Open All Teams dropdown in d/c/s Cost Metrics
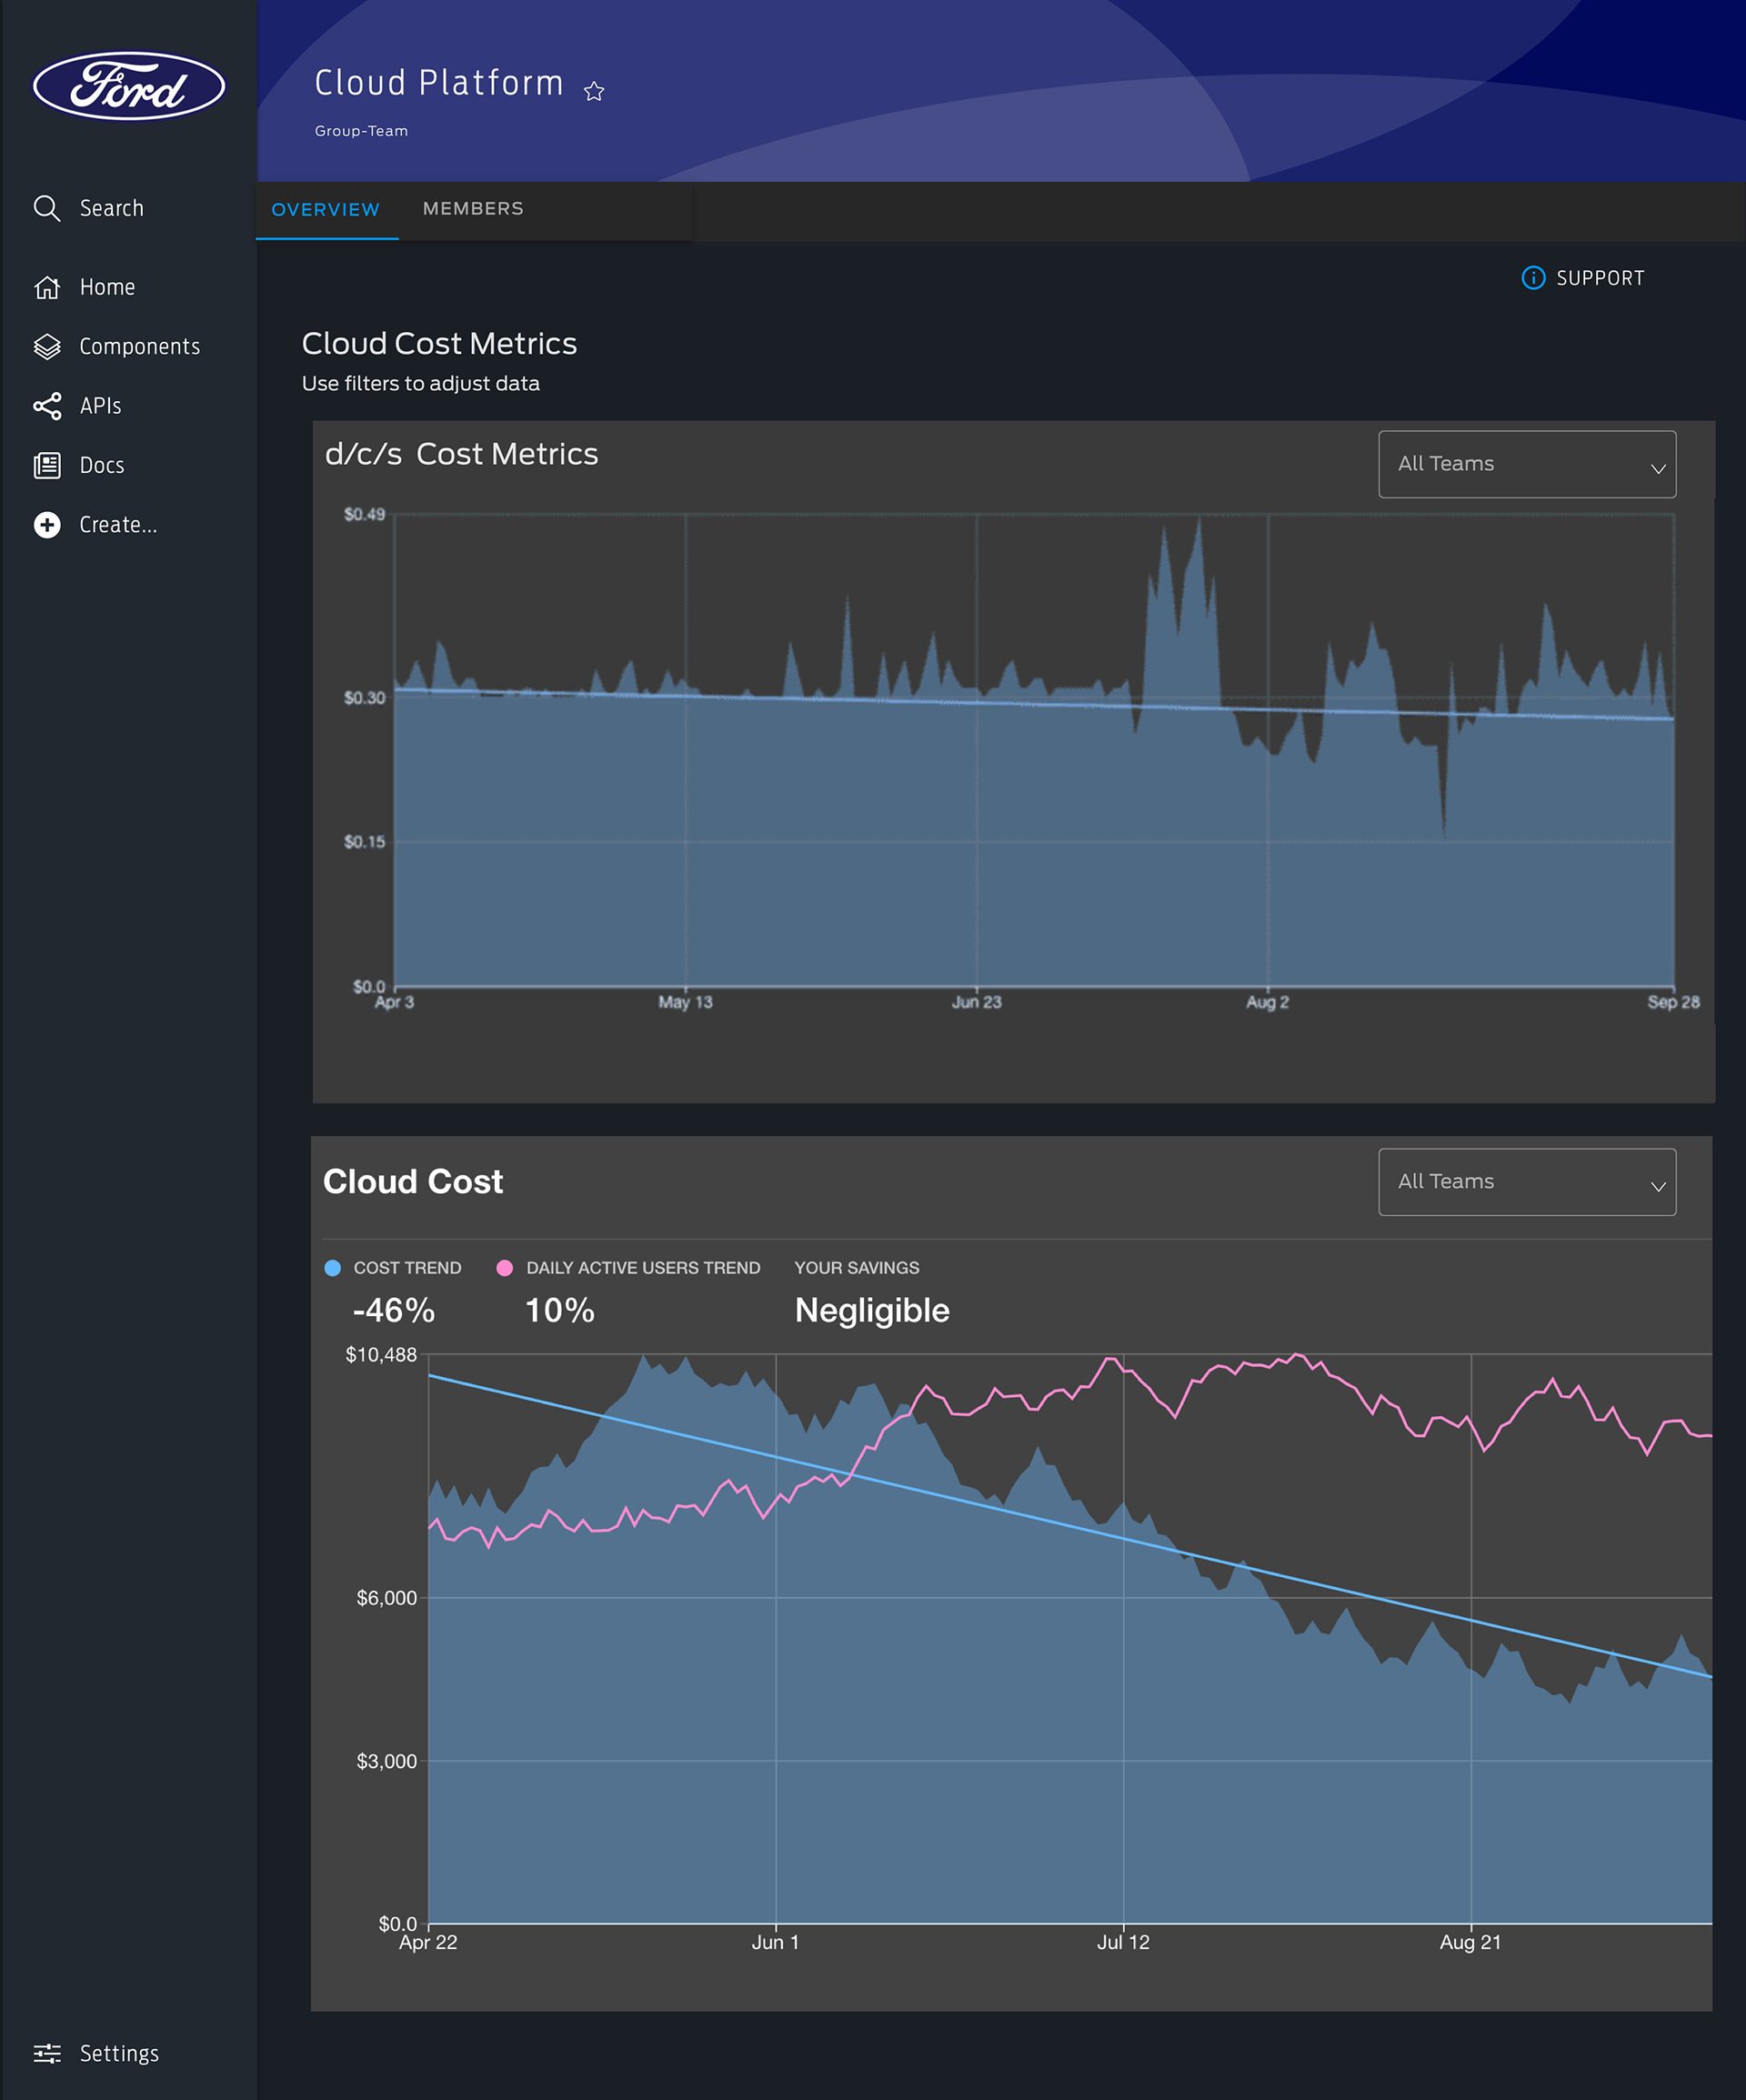This screenshot has height=2100, width=1746. [x=1527, y=464]
